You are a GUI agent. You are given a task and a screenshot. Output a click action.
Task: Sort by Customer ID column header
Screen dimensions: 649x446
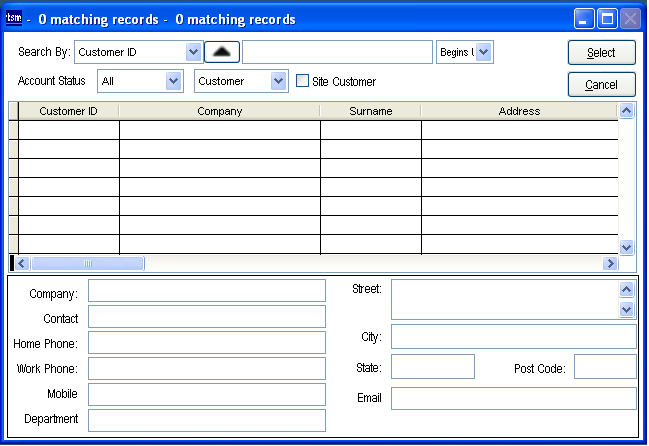pyautogui.click(x=68, y=111)
